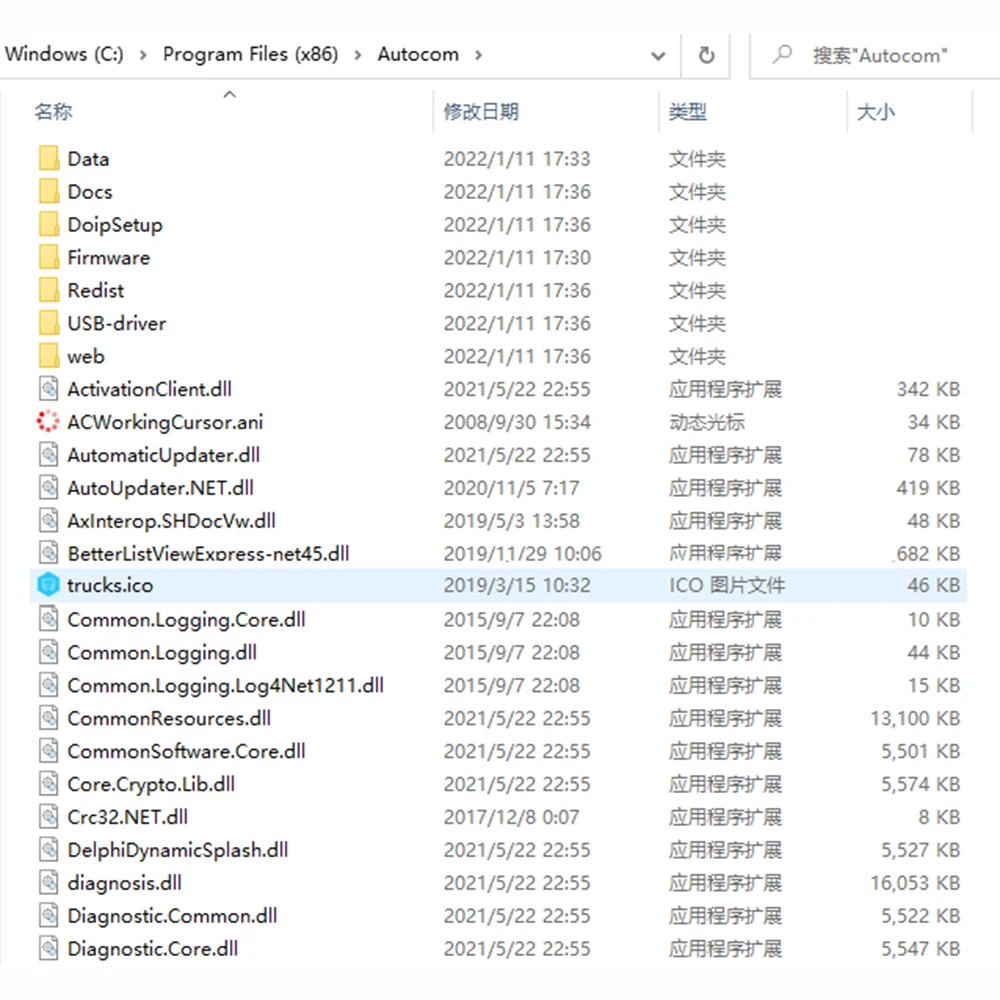Click the 16,053 KB size cell
The width and height of the screenshot is (1000, 1000).
click(915, 883)
